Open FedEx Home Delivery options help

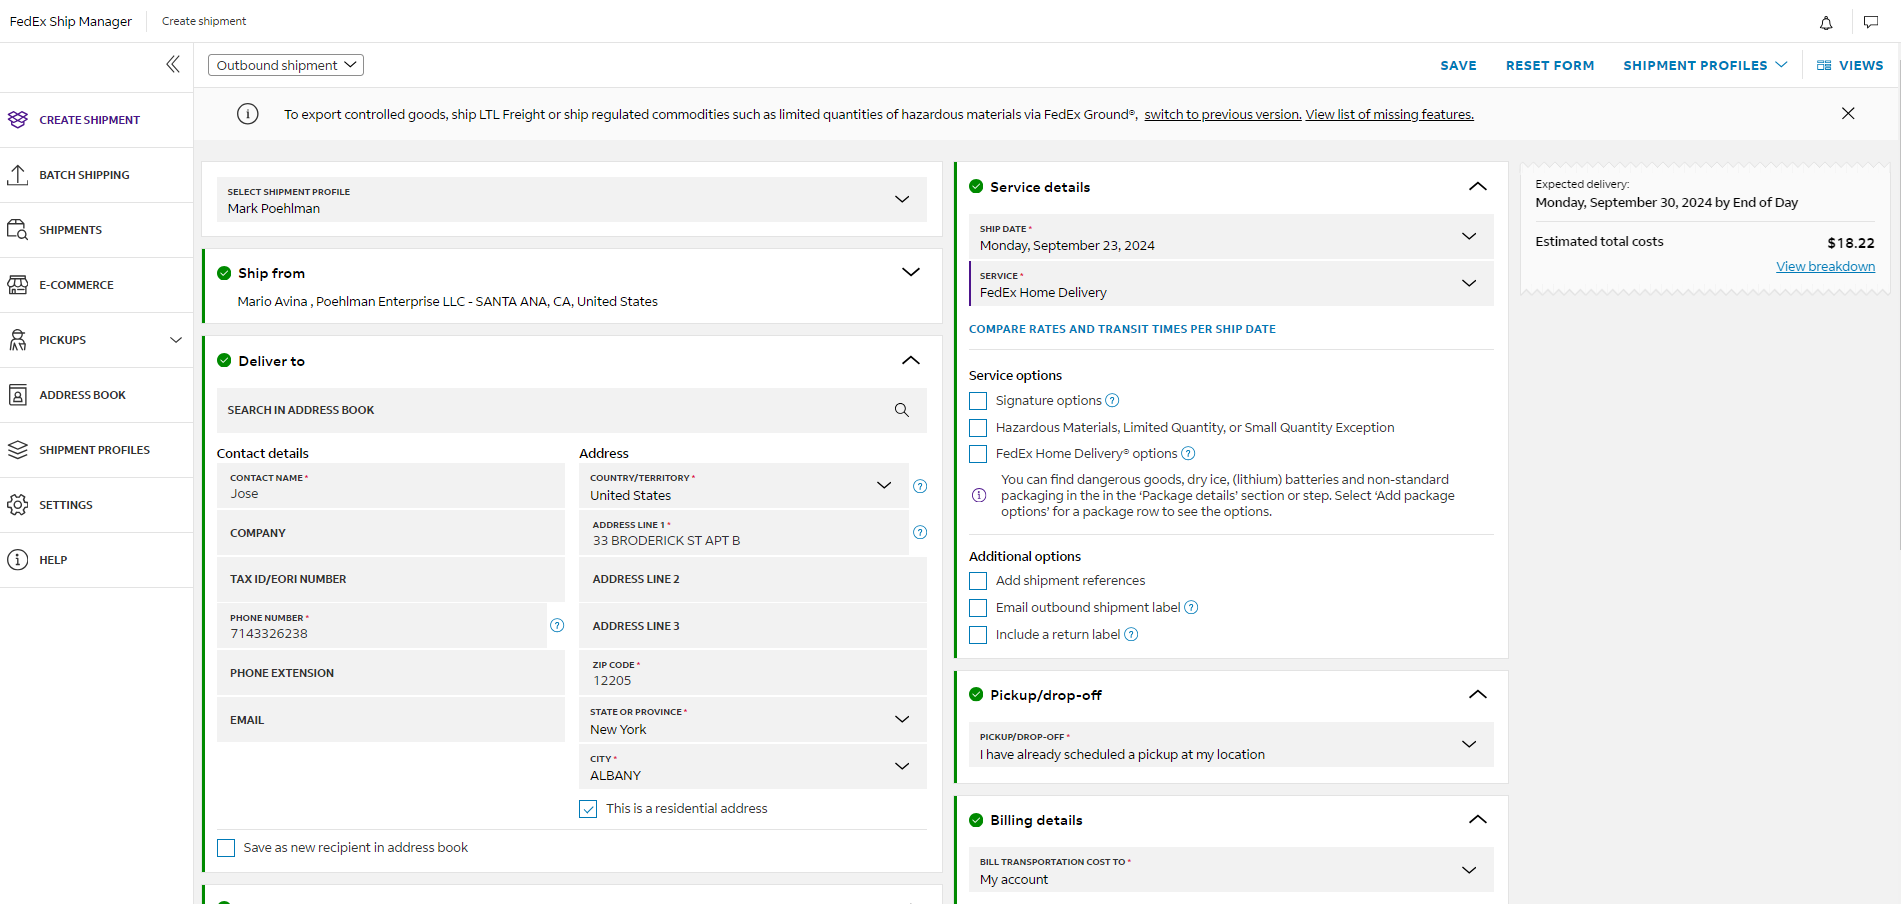point(1188,453)
